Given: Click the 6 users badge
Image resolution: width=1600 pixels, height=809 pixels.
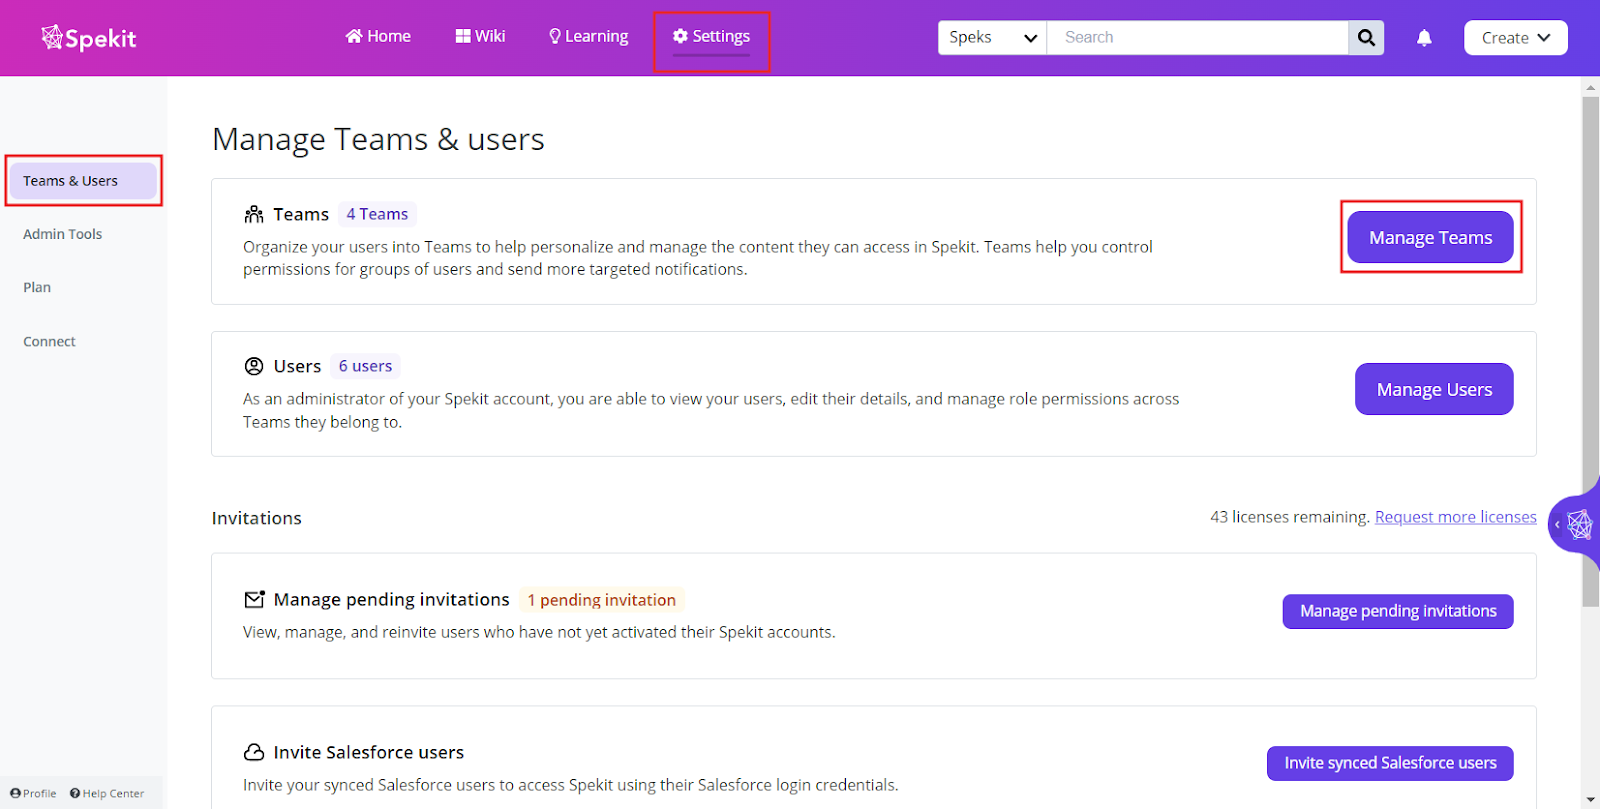Looking at the screenshot, I should tap(365, 366).
